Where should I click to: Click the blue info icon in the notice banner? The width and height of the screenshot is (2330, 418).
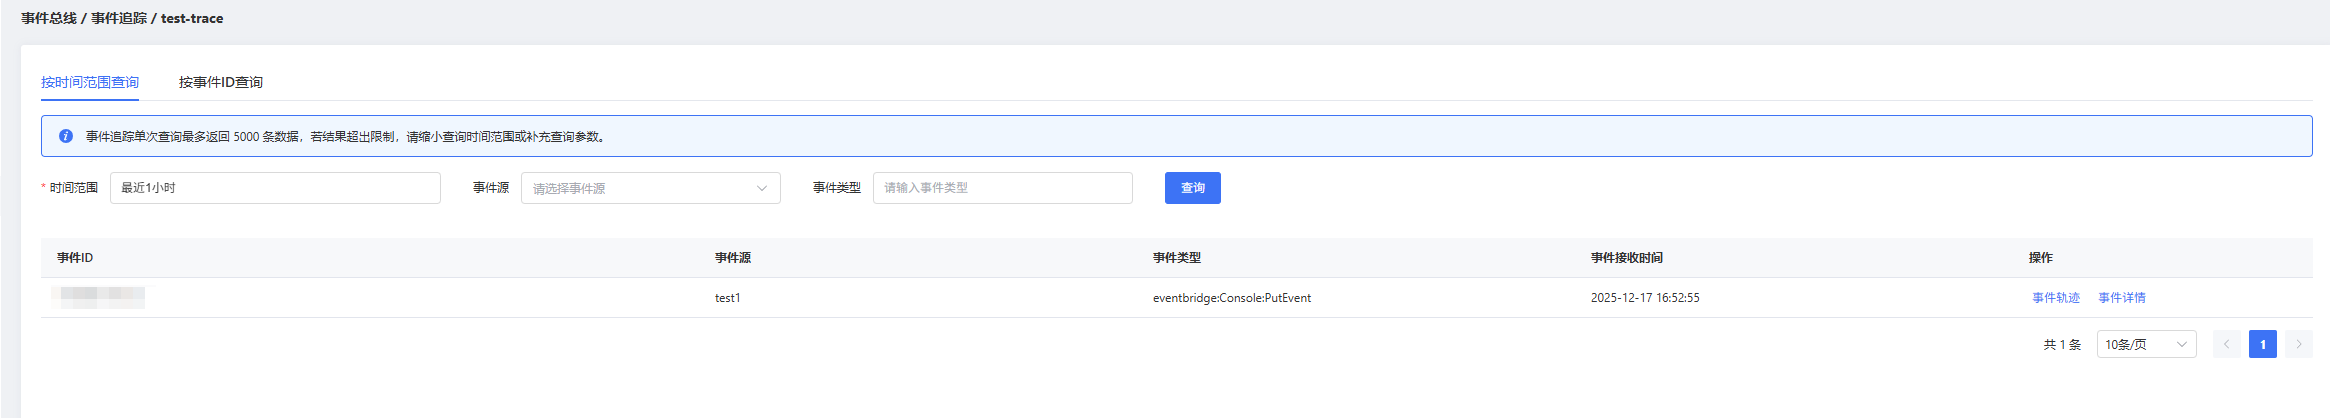(x=66, y=136)
